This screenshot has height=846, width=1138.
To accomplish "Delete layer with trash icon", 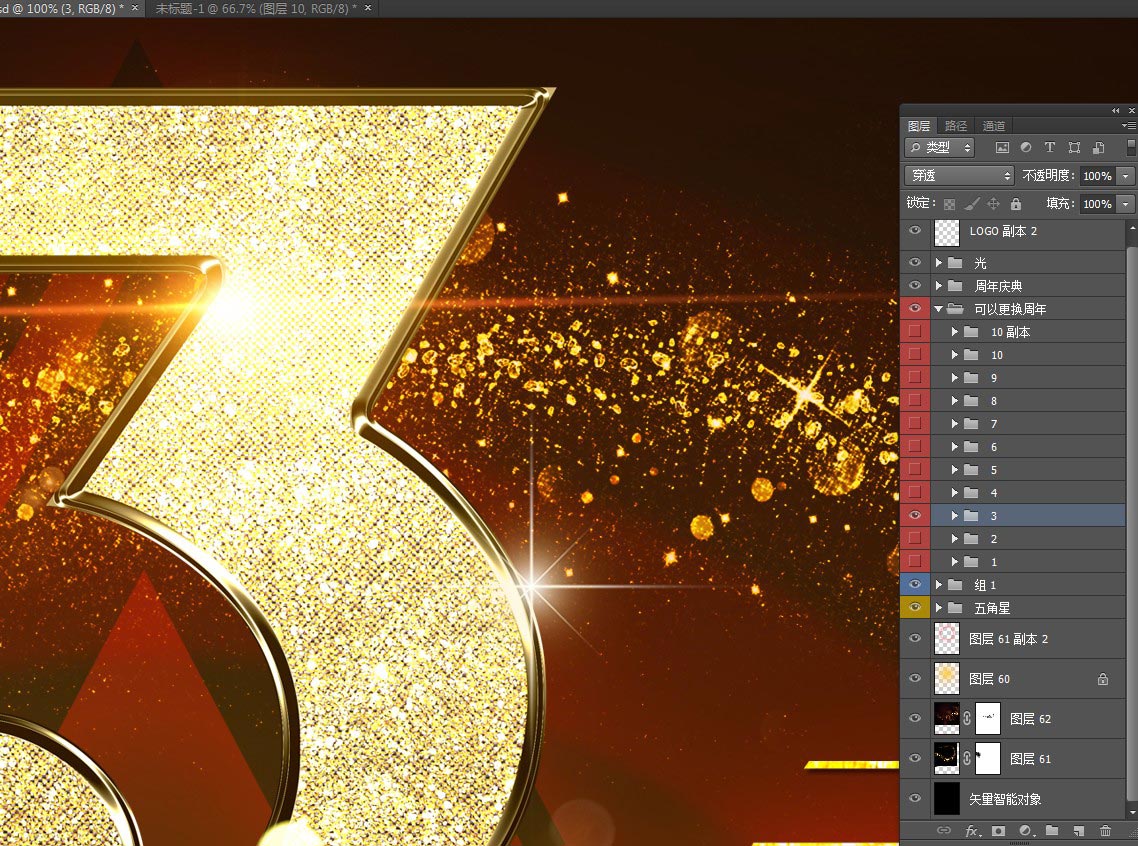I will point(1105,830).
